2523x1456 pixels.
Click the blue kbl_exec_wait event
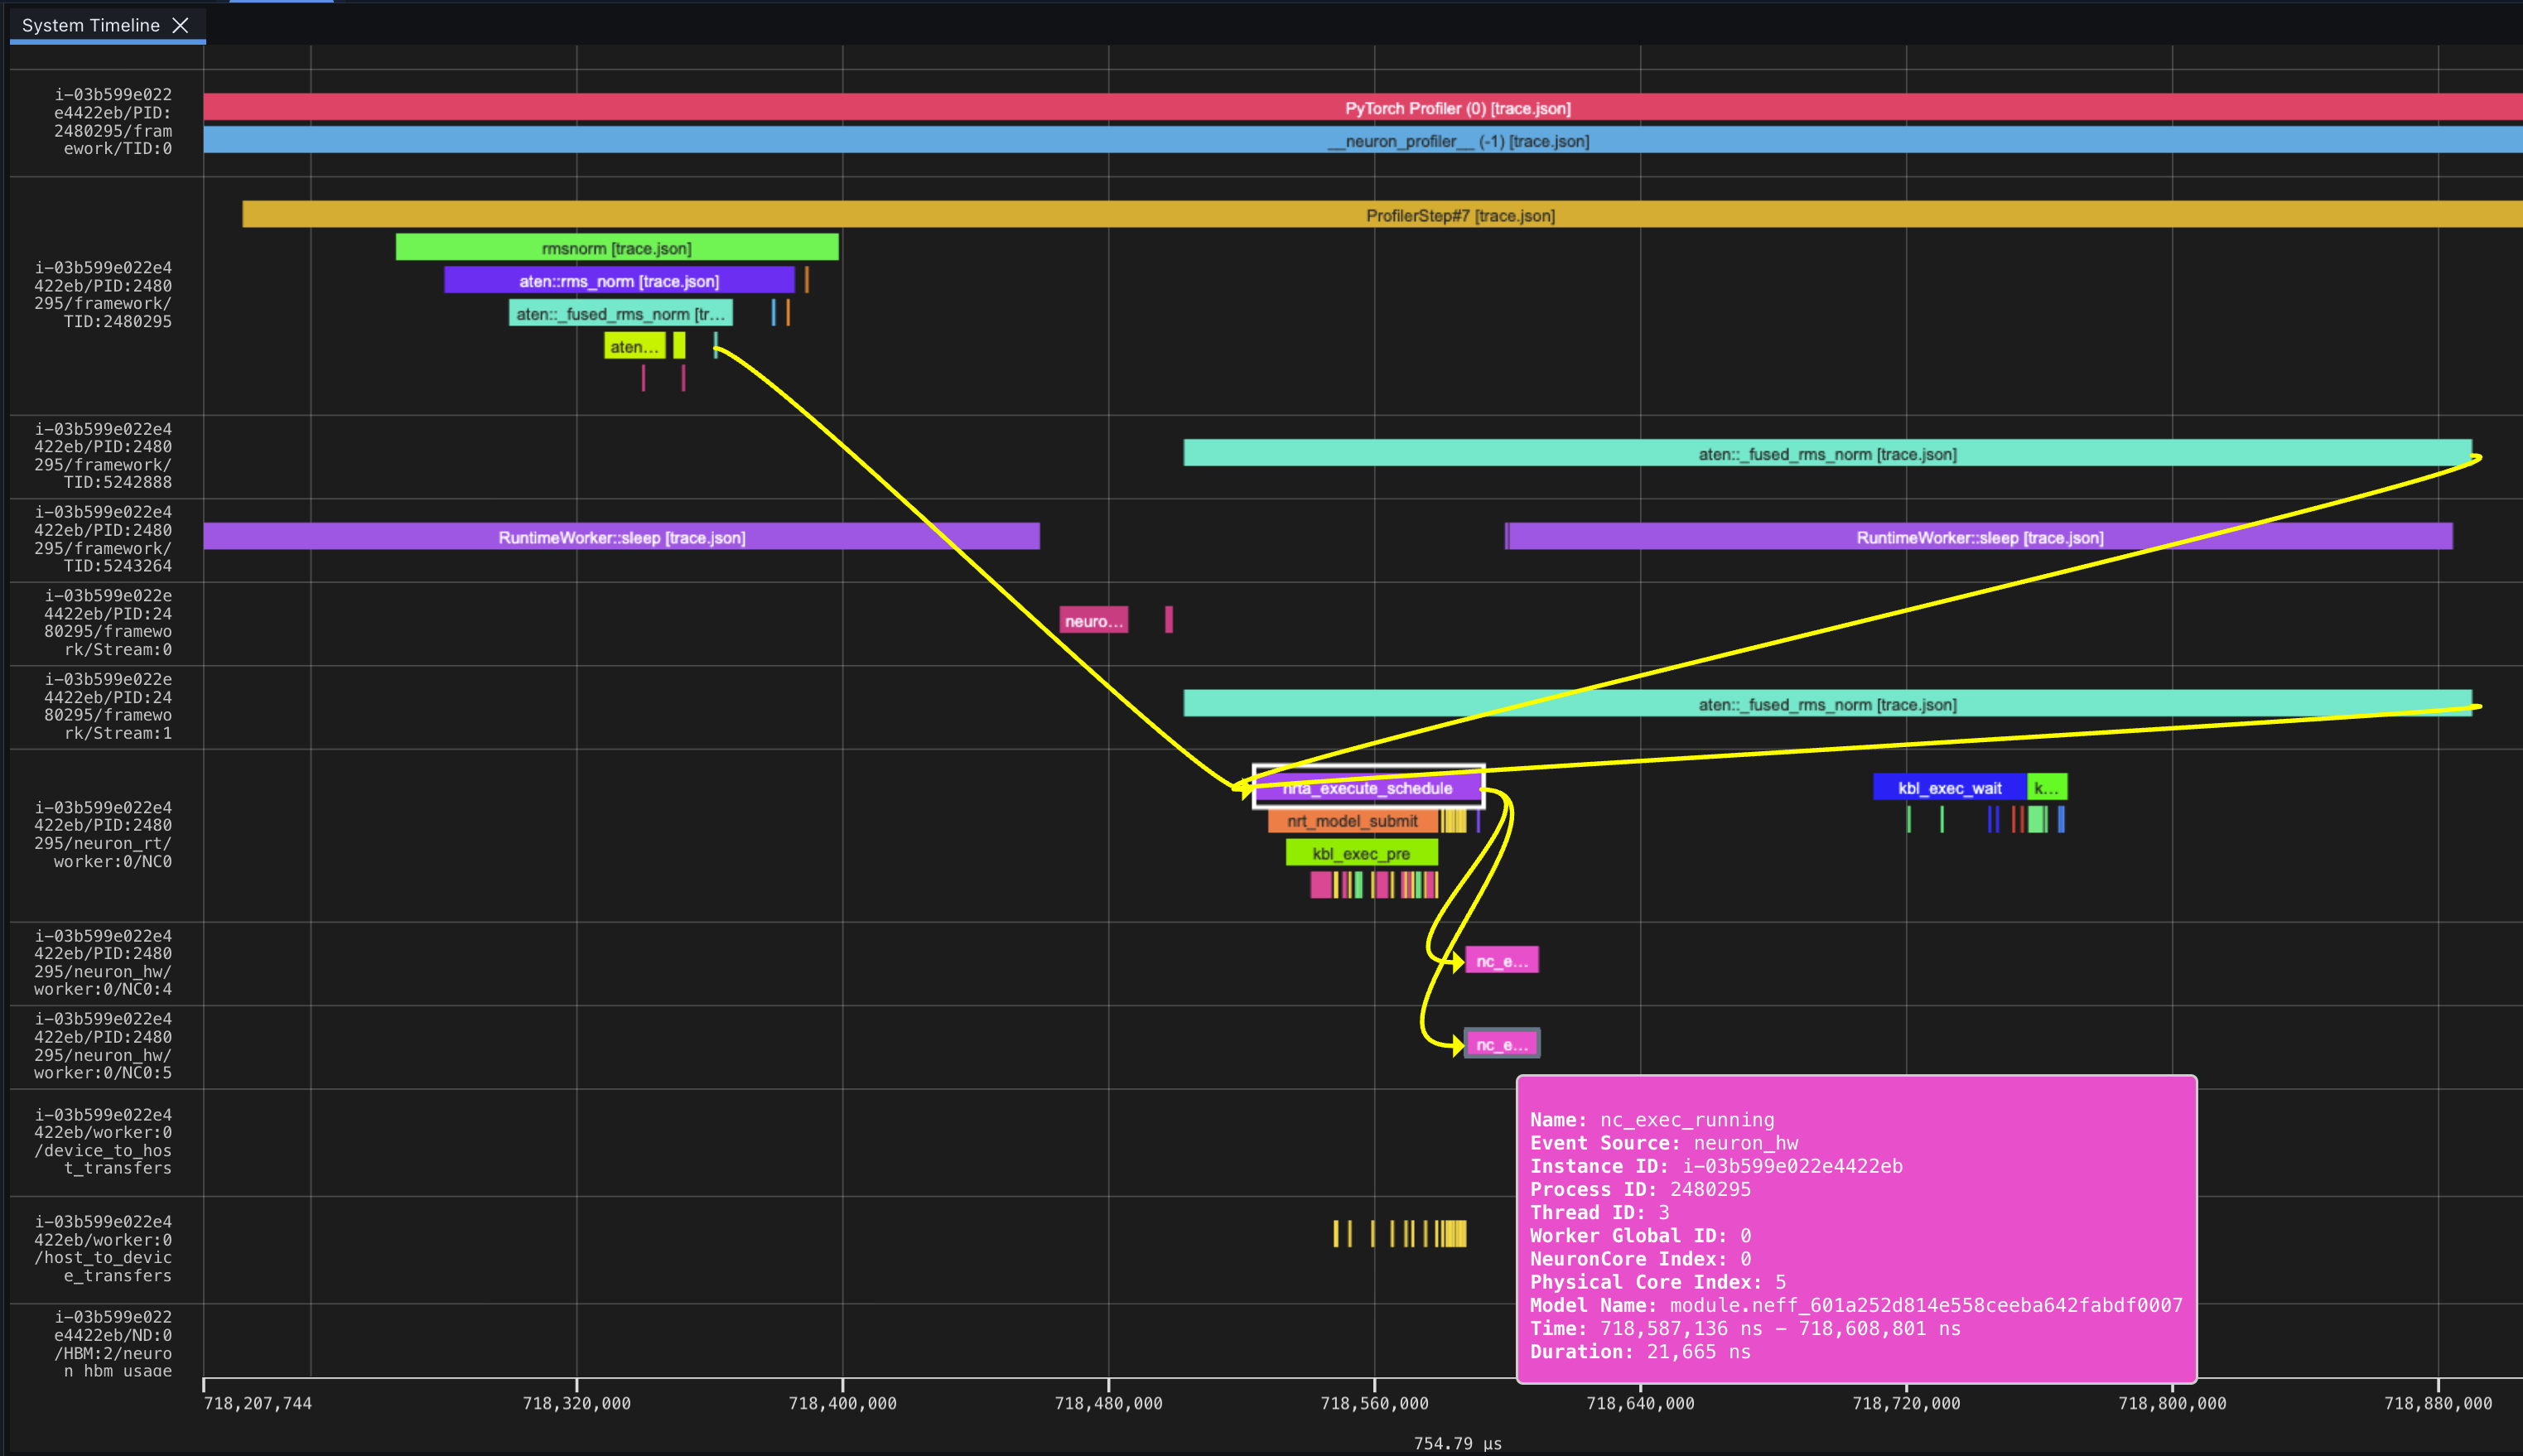tap(1950, 787)
